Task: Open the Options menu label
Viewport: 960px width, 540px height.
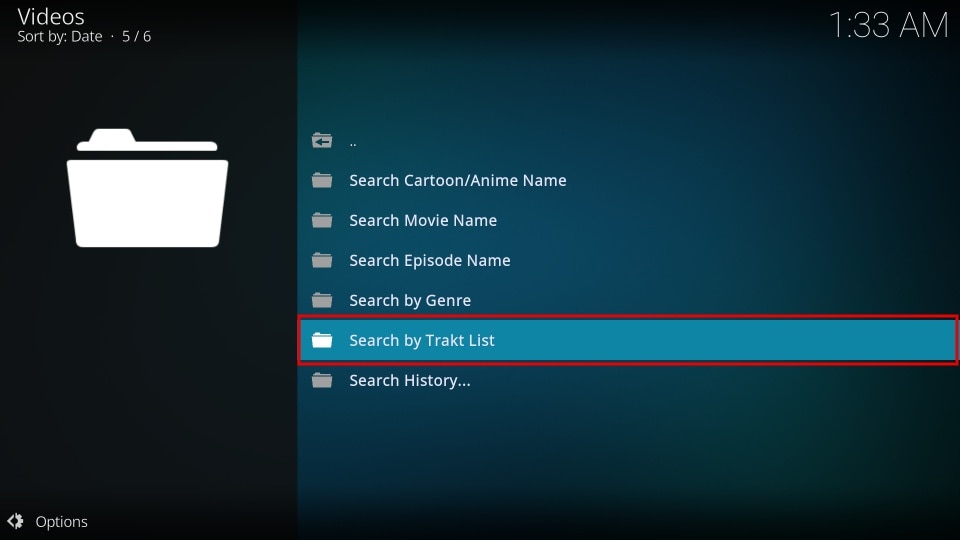Action: point(61,522)
